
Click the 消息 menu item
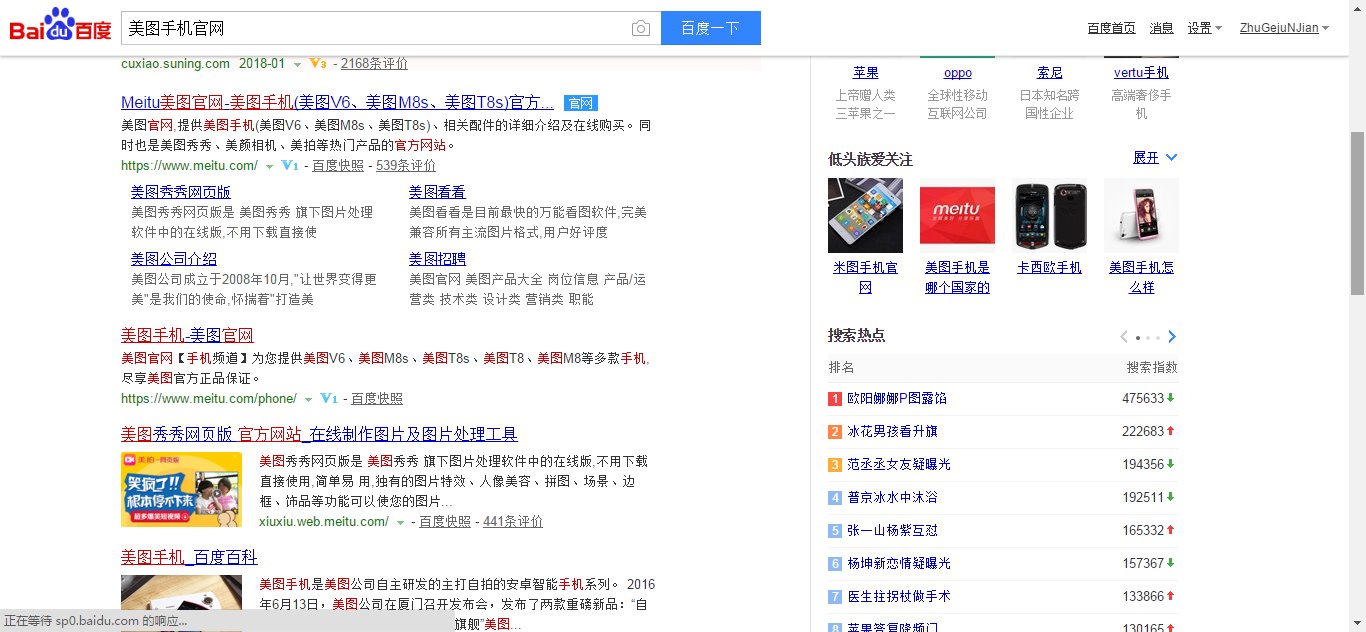[x=1162, y=28]
